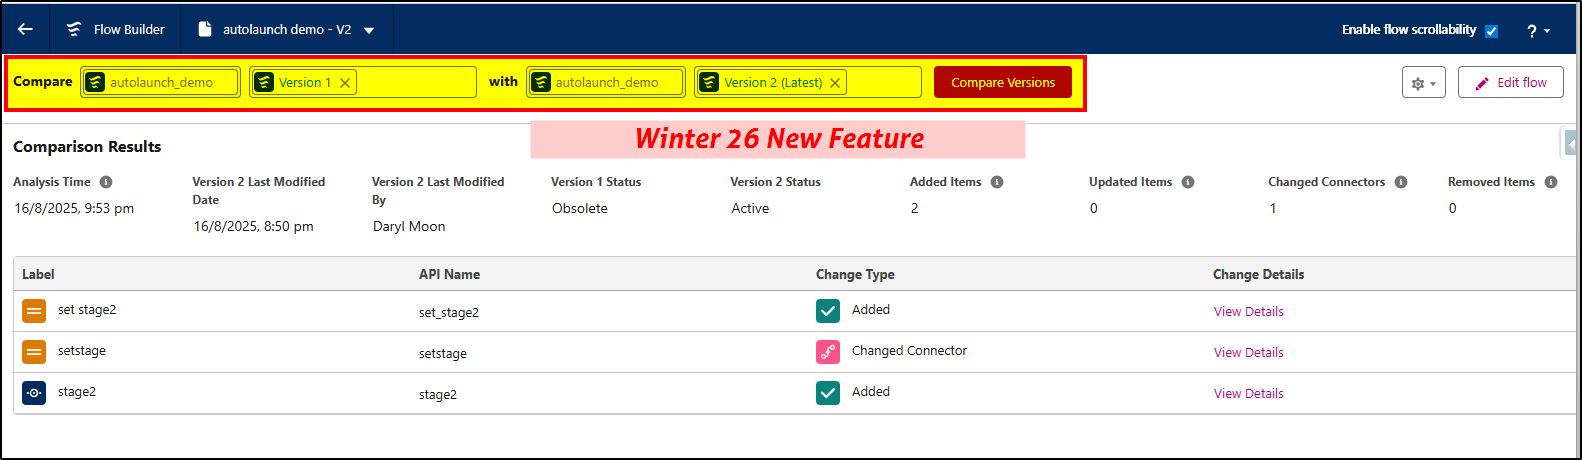1582x460 pixels.
Task: Click the Edit flow button
Action: point(1510,82)
